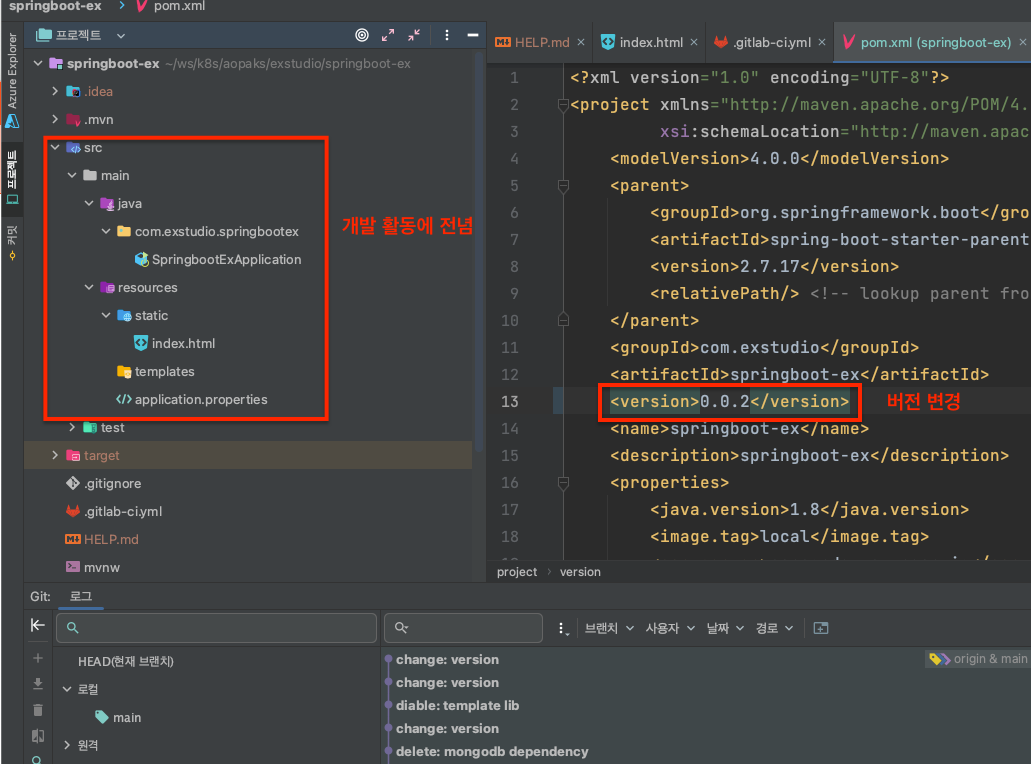Collapse all items in project tree
This screenshot has height=764, width=1031.
pos(414,36)
